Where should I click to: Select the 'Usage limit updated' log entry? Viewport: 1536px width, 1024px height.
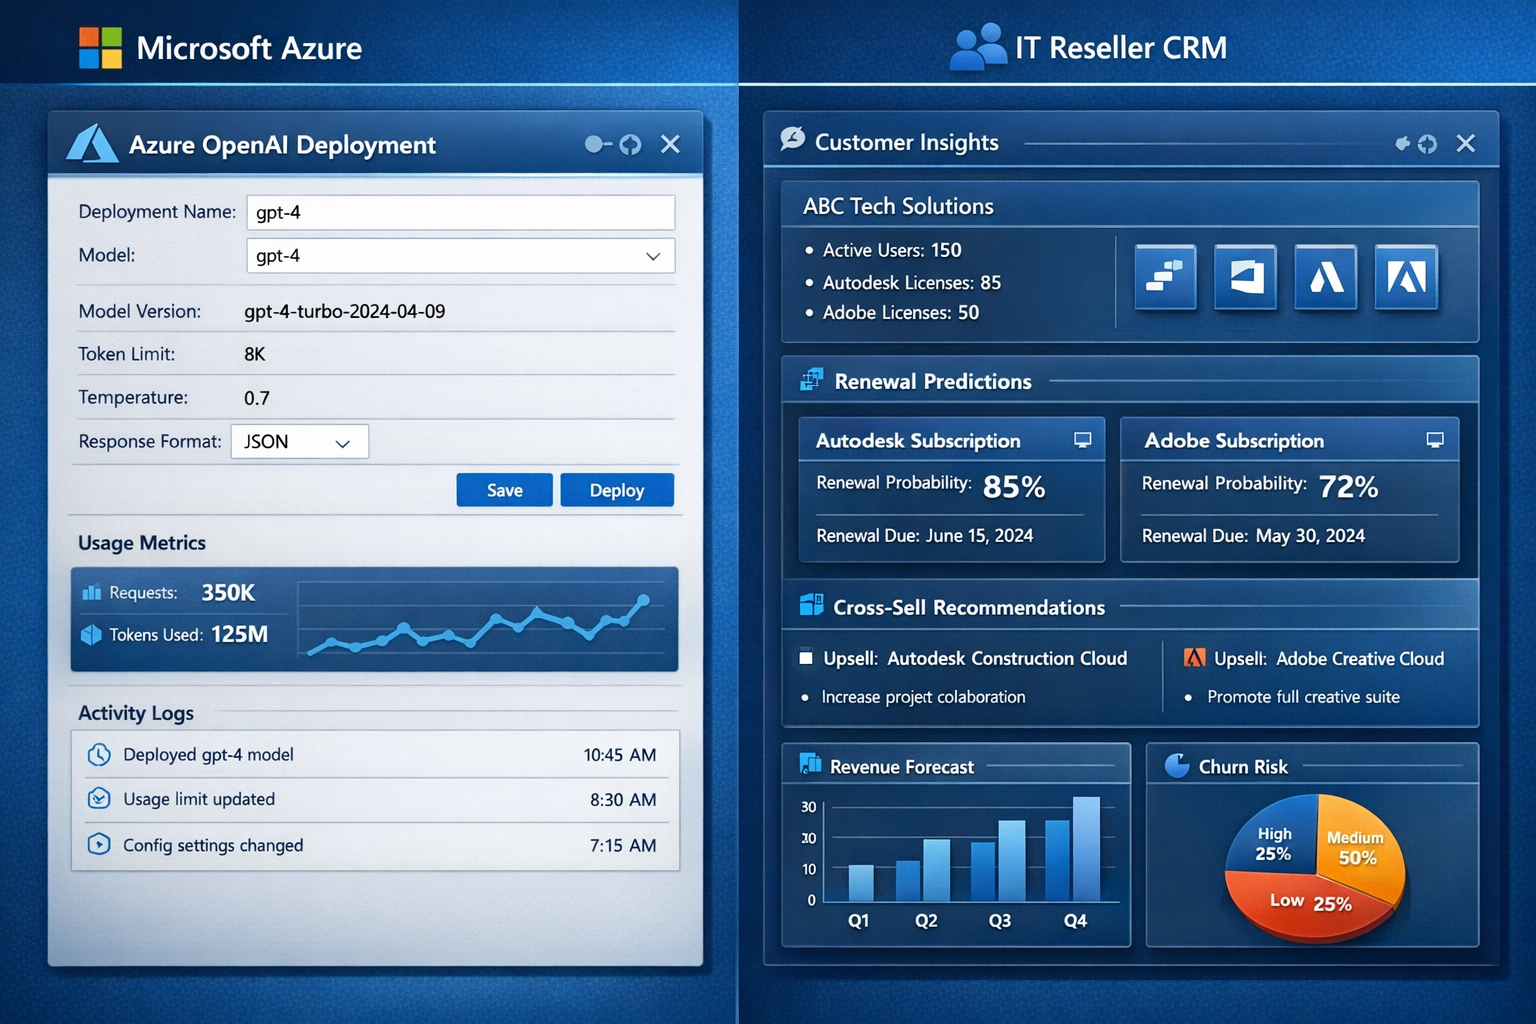point(375,799)
